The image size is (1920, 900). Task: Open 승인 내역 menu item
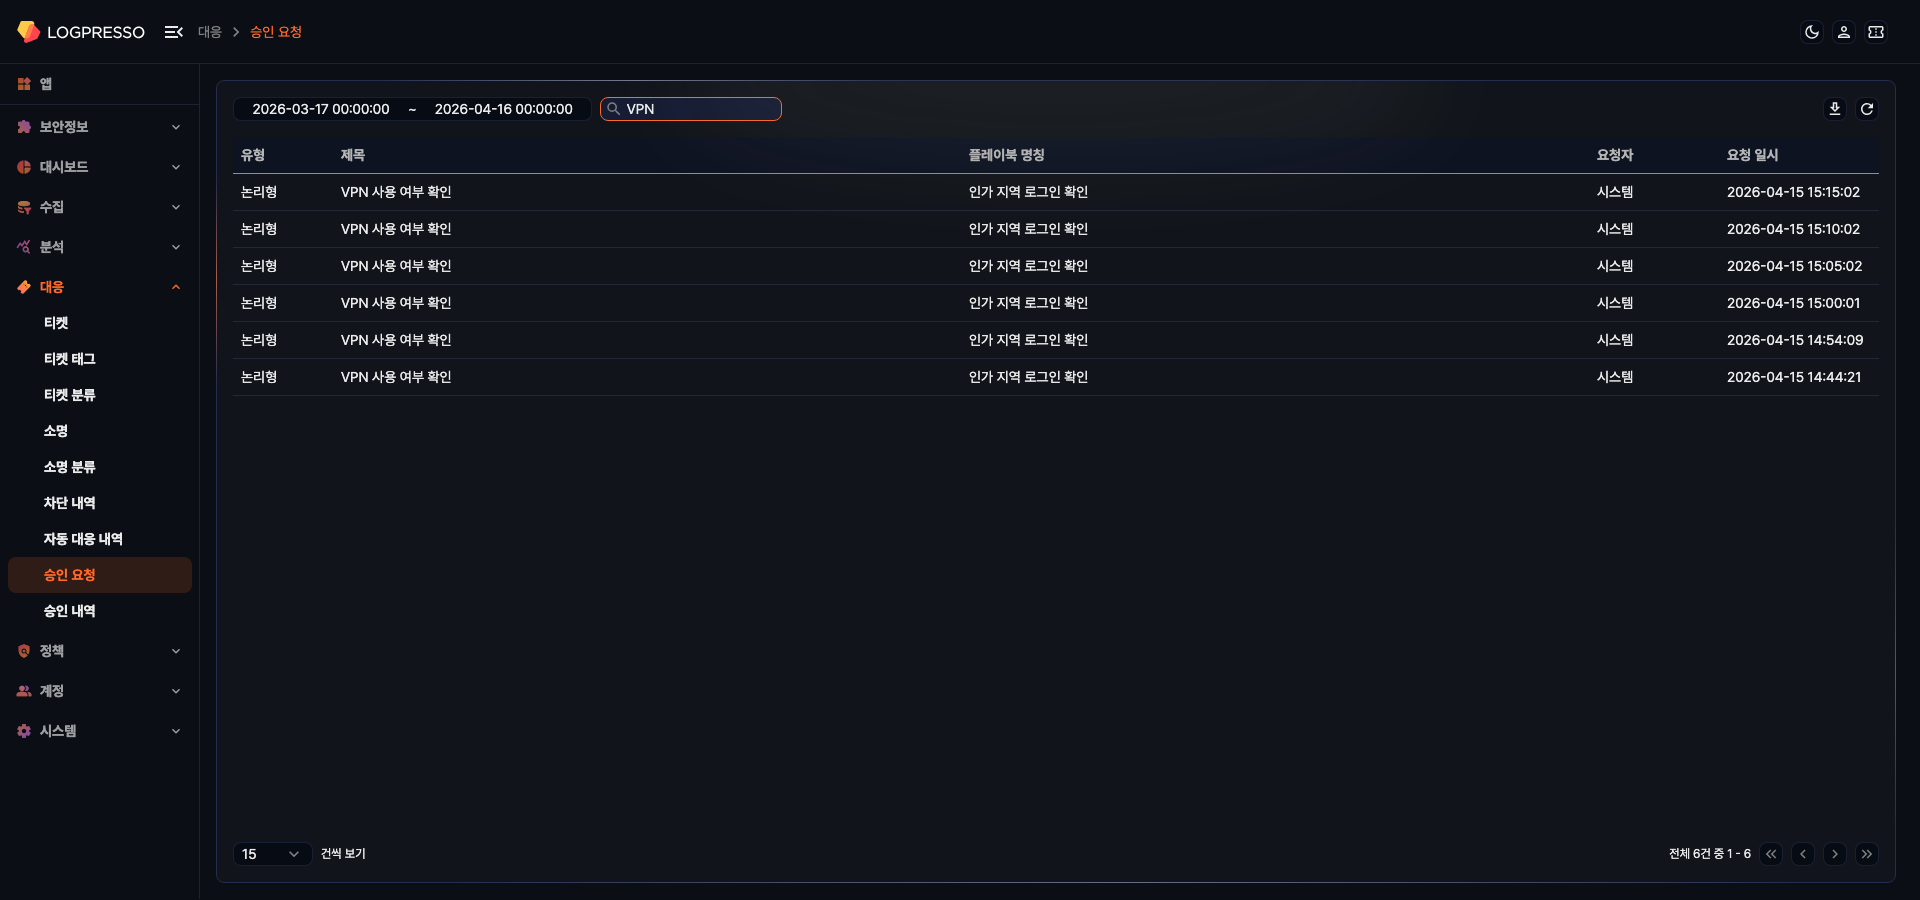pyautogui.click(x=70, y=611)
